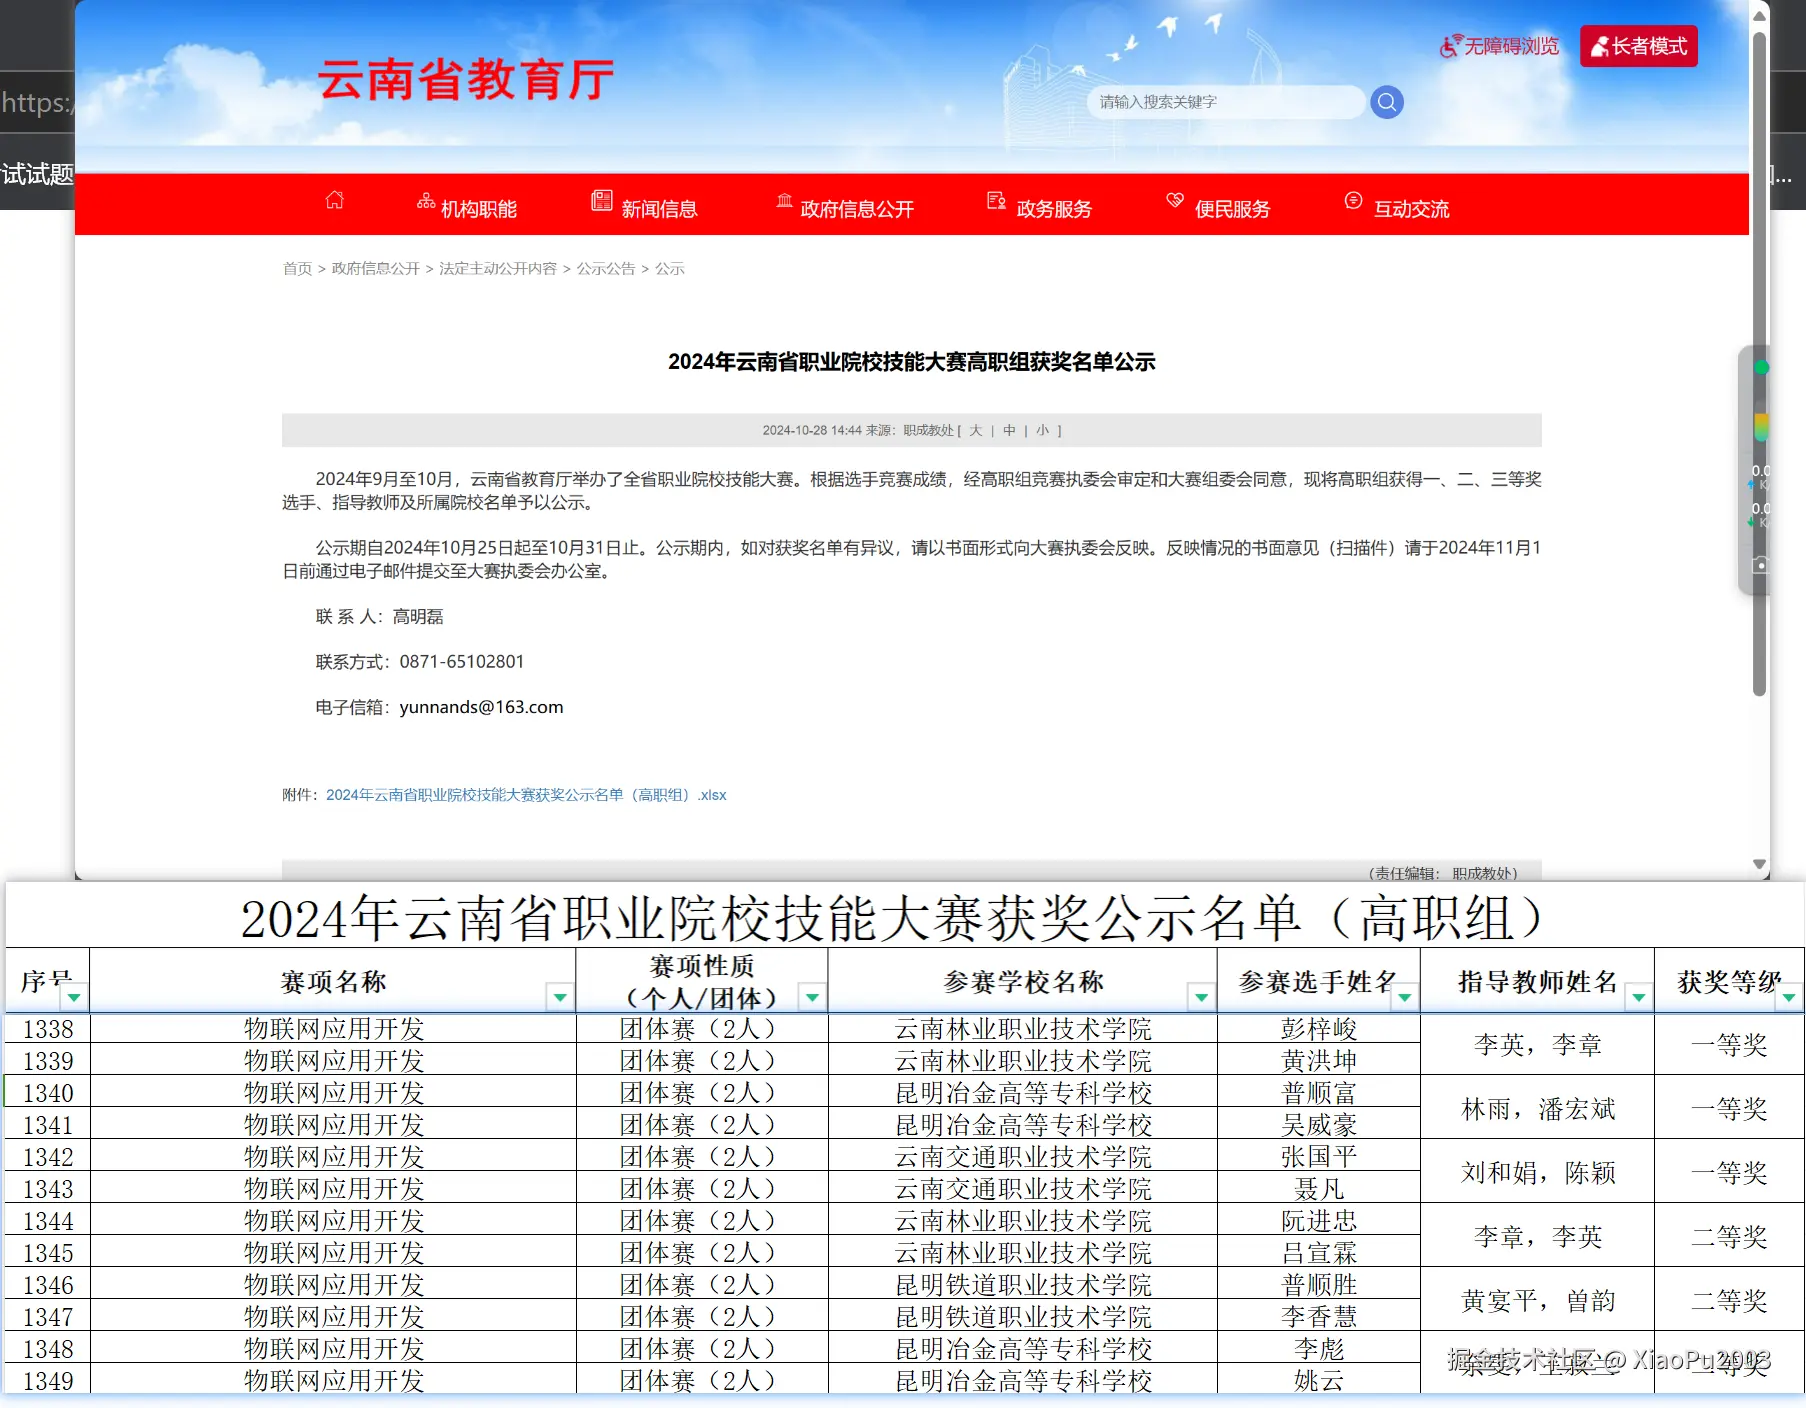Viewport: 1806px width, 1408px height.
Task: Open the 新闻信息 menu item
Action: point(660,208)
